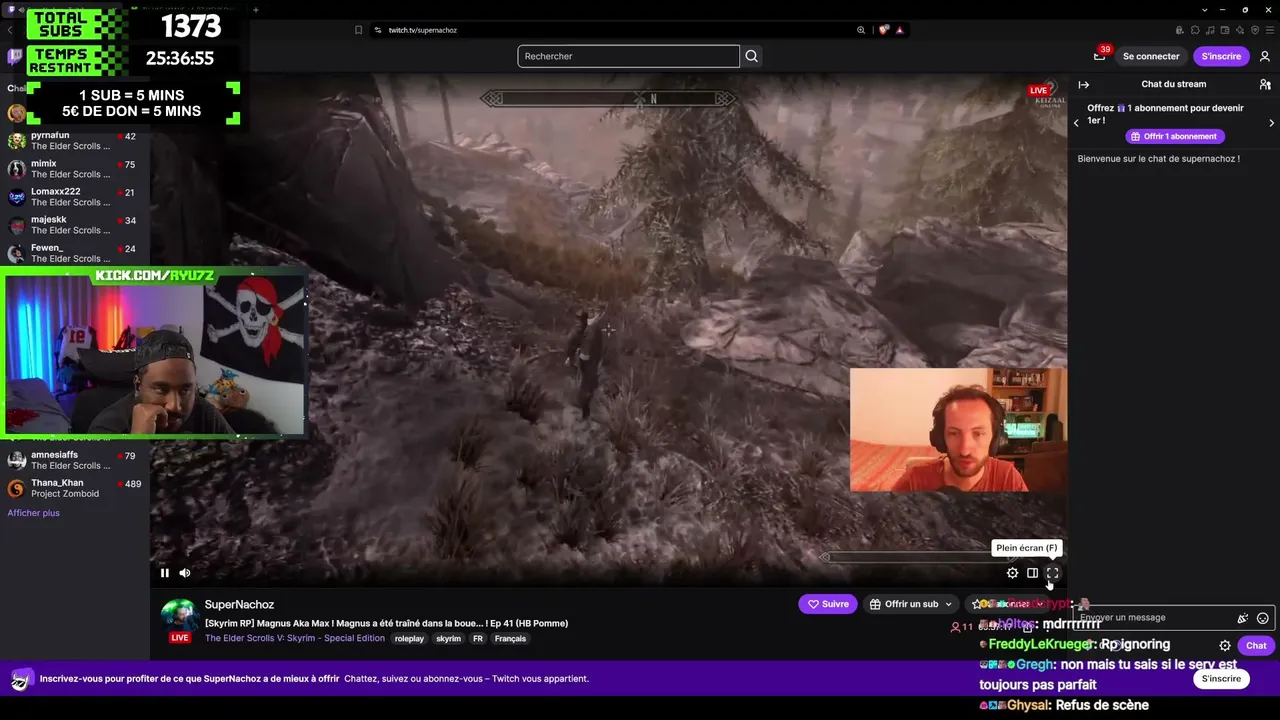Open Fewen_ channel in the sidebar

[x=75, y=253]
